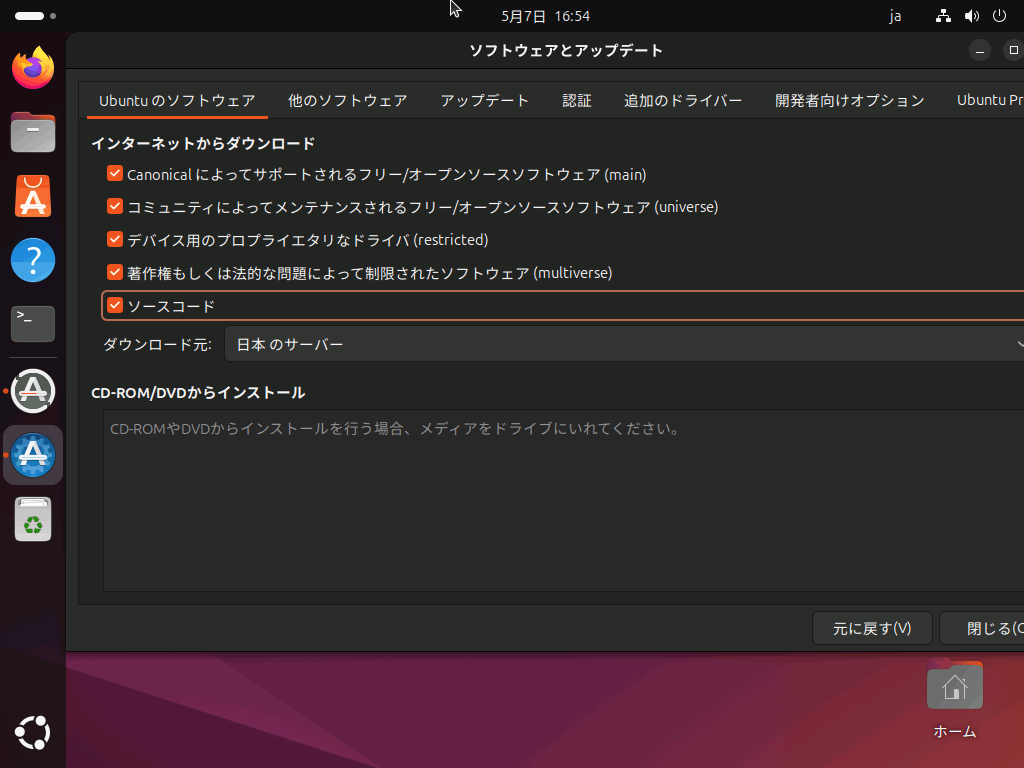Open Software Updater dock icon

[33, 391]
